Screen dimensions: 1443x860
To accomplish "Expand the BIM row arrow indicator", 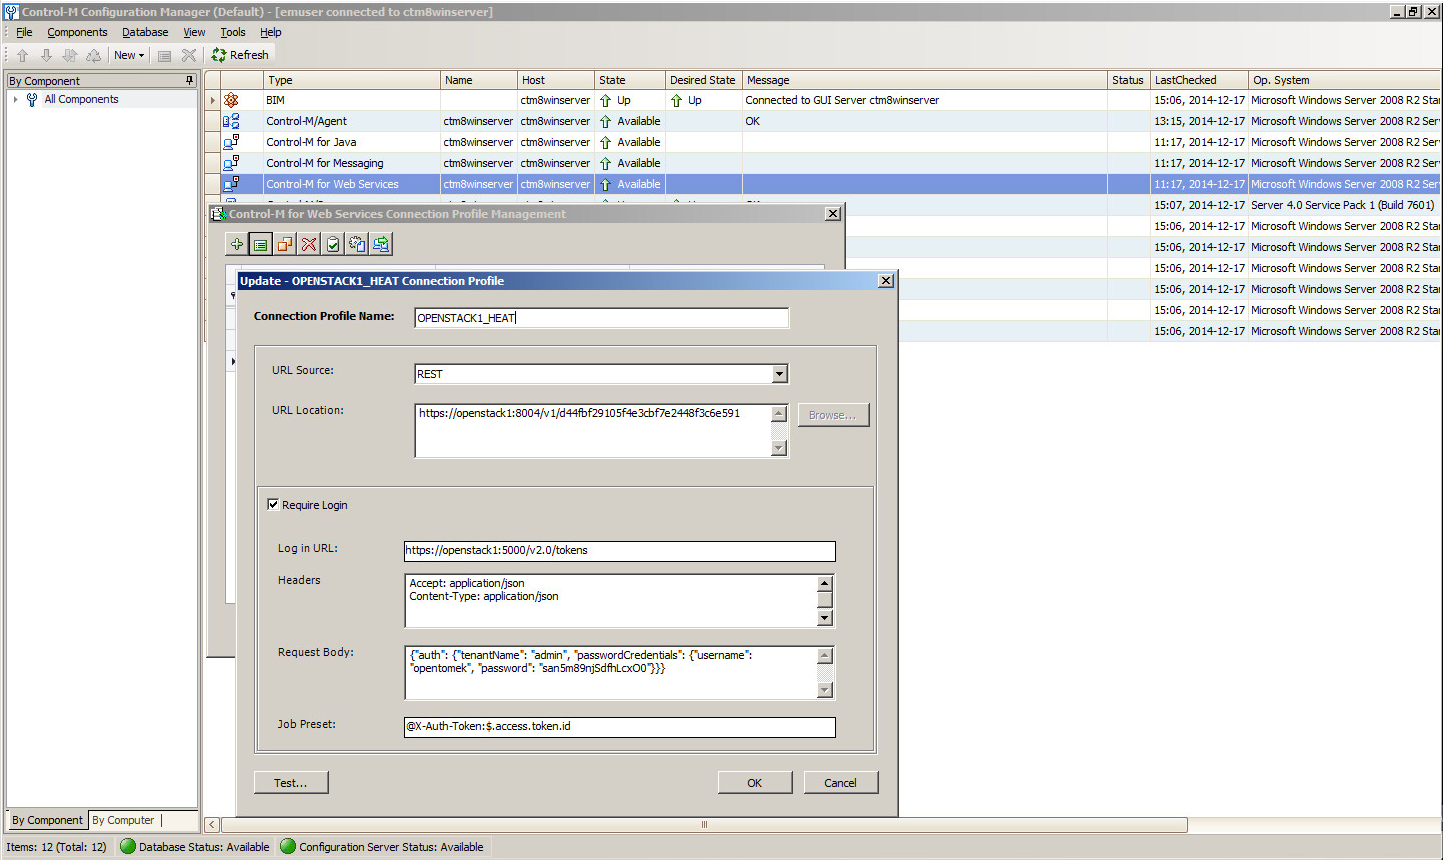I will 213,100.
